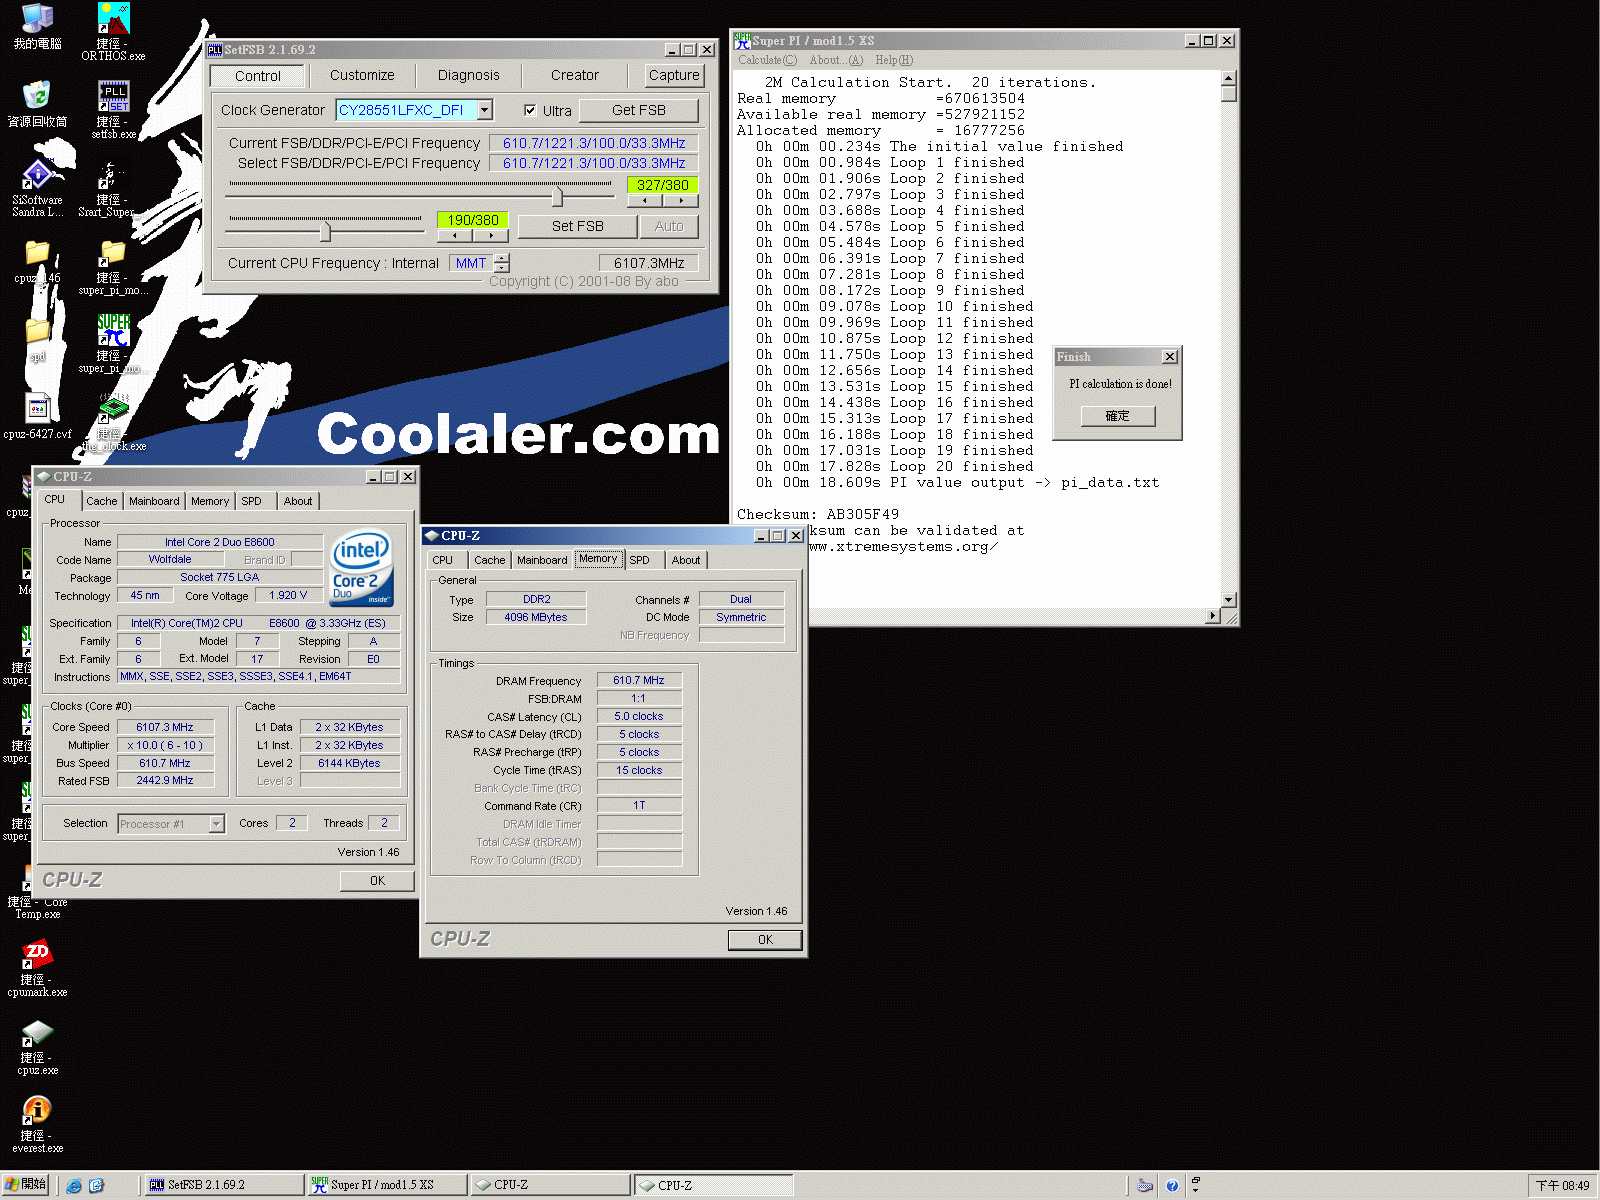Open the setfsb.exe PLL shortcut icon

[113, 97]
